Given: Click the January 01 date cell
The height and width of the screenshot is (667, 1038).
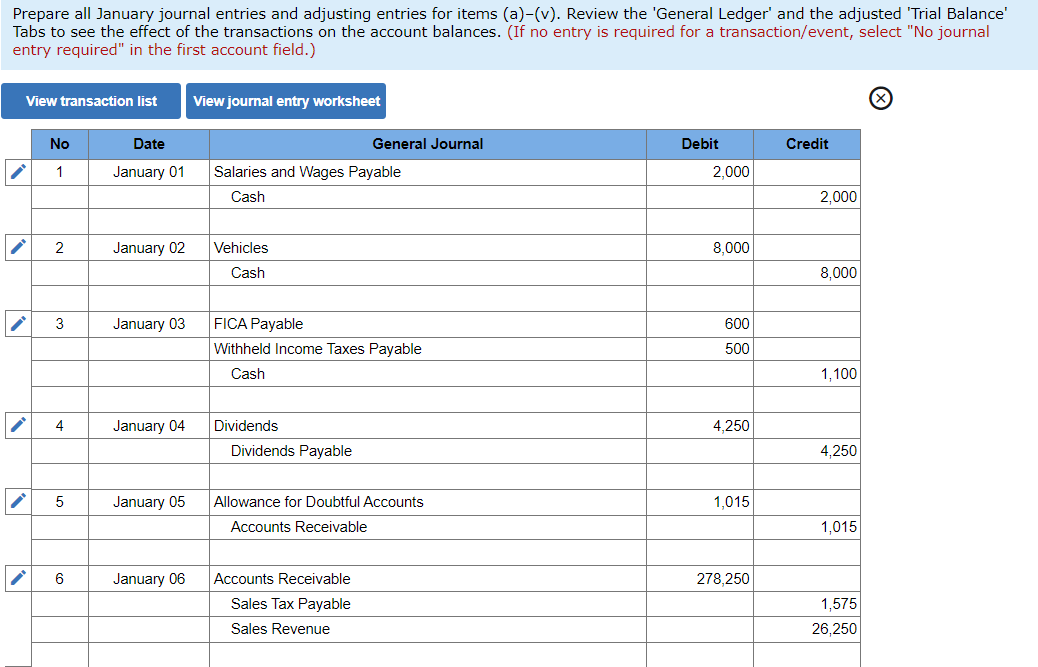Looking at the screenshot, I should (x=149, y=172).
